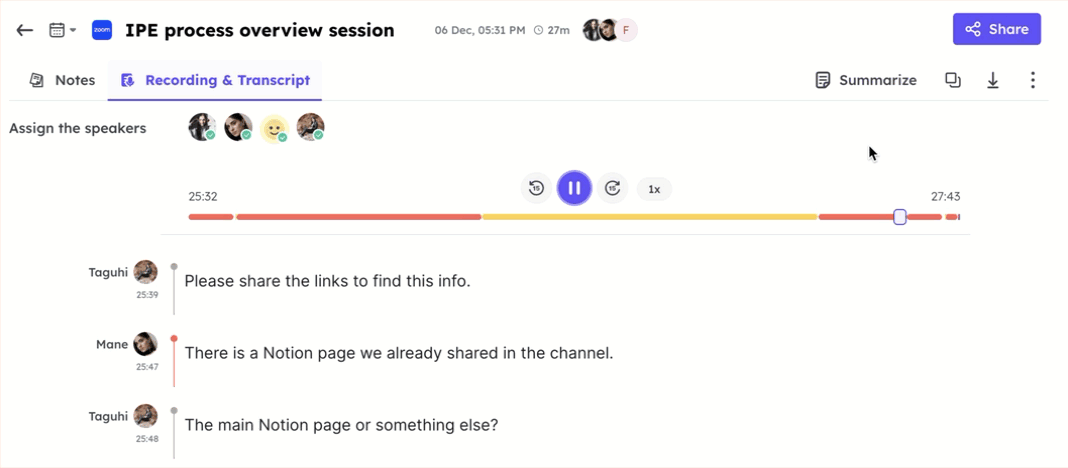Click the 06 Dec, 05:31 PM date
Viewport: 1068px width, 468px height.
coord(480,30)
